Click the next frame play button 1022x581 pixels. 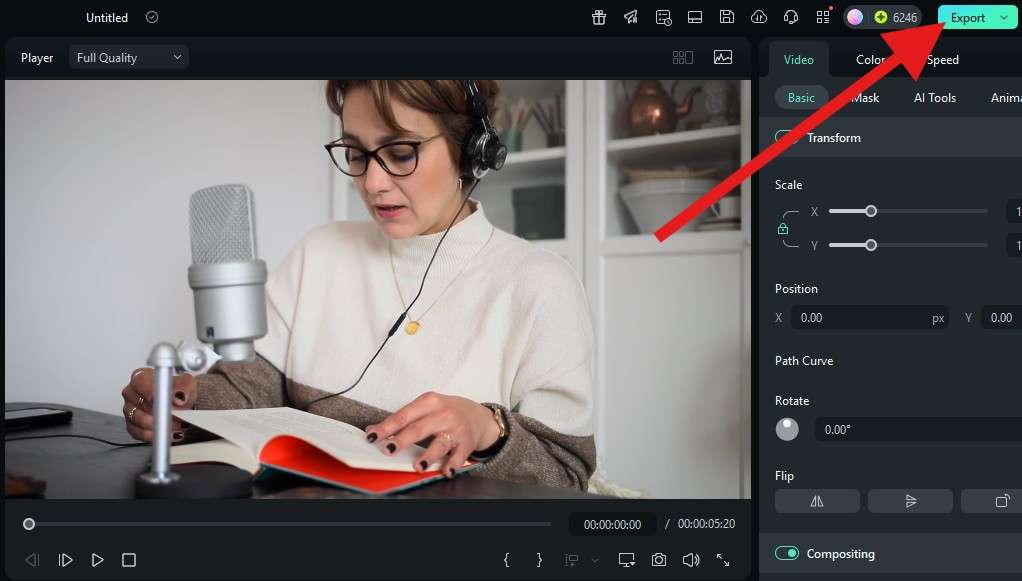(65, 560)
